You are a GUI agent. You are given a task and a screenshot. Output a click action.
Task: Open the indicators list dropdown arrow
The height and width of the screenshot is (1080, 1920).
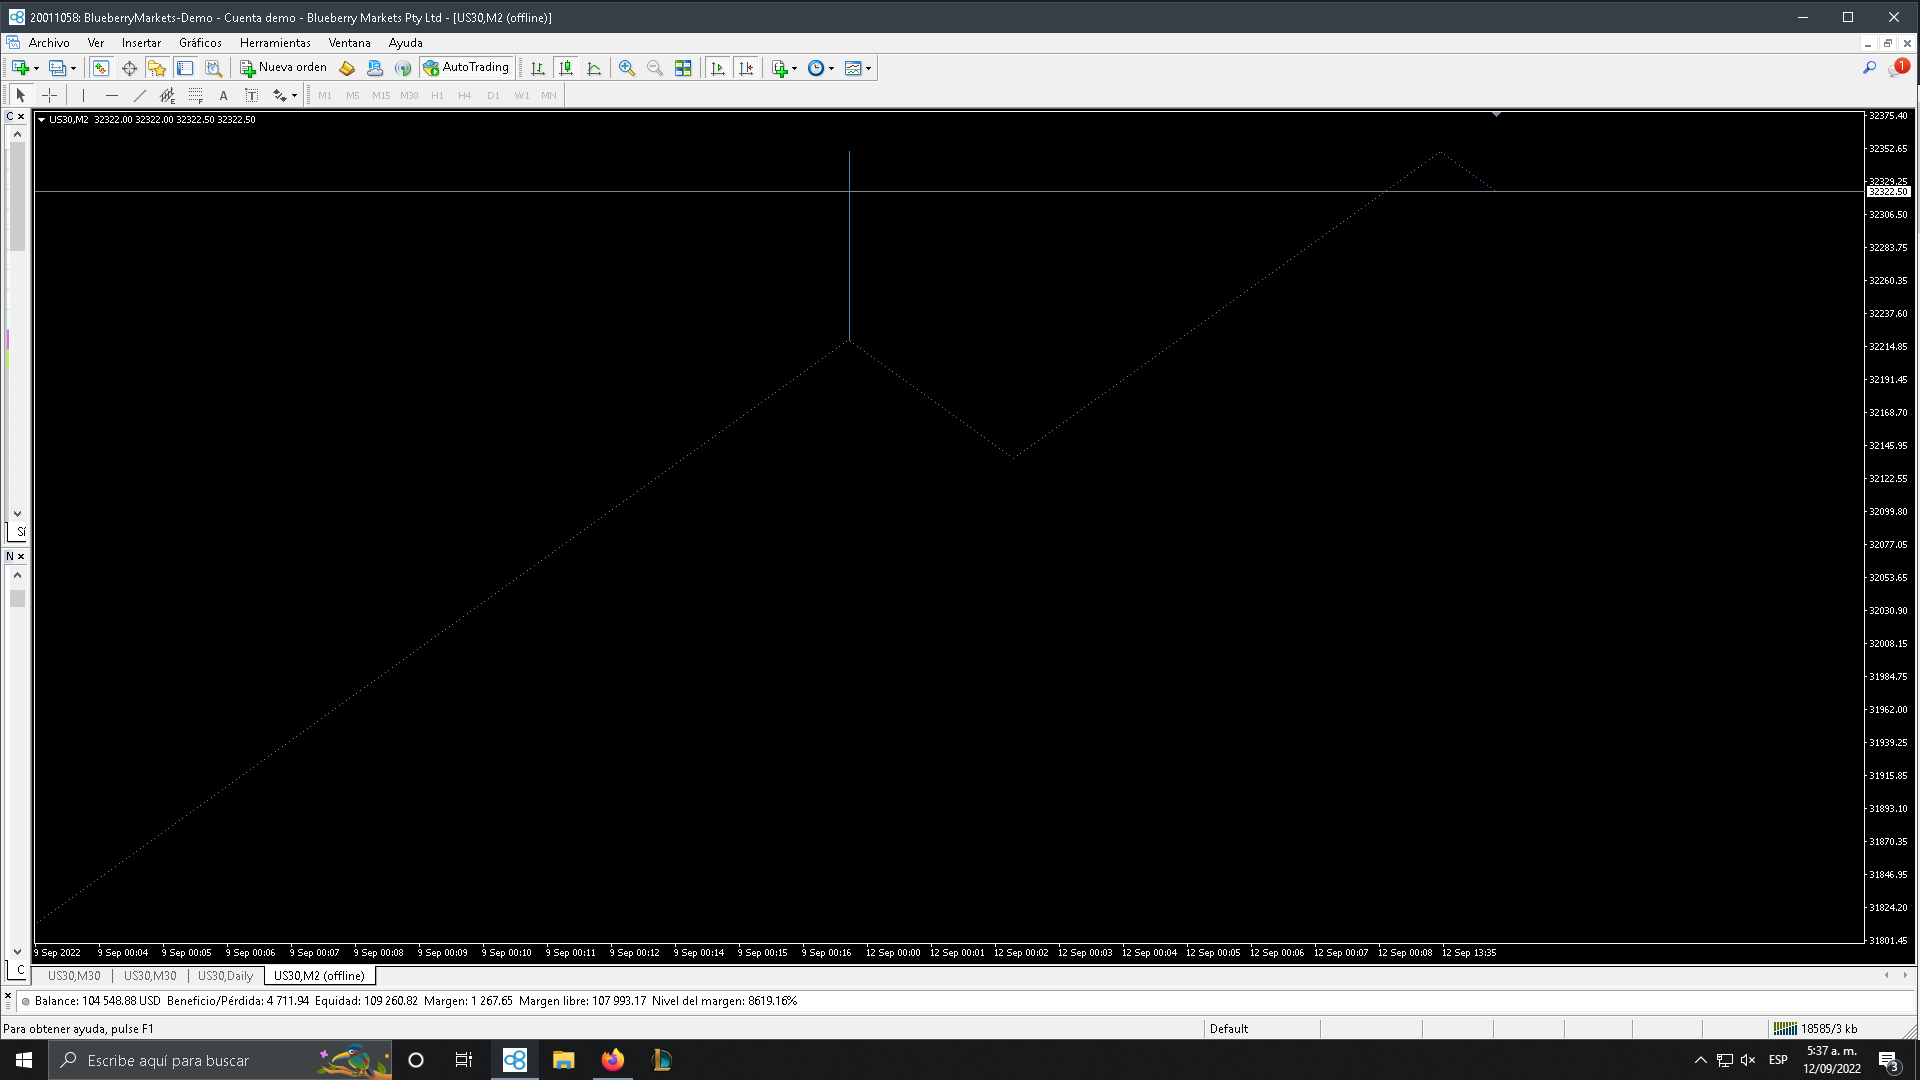coord(794,69)
